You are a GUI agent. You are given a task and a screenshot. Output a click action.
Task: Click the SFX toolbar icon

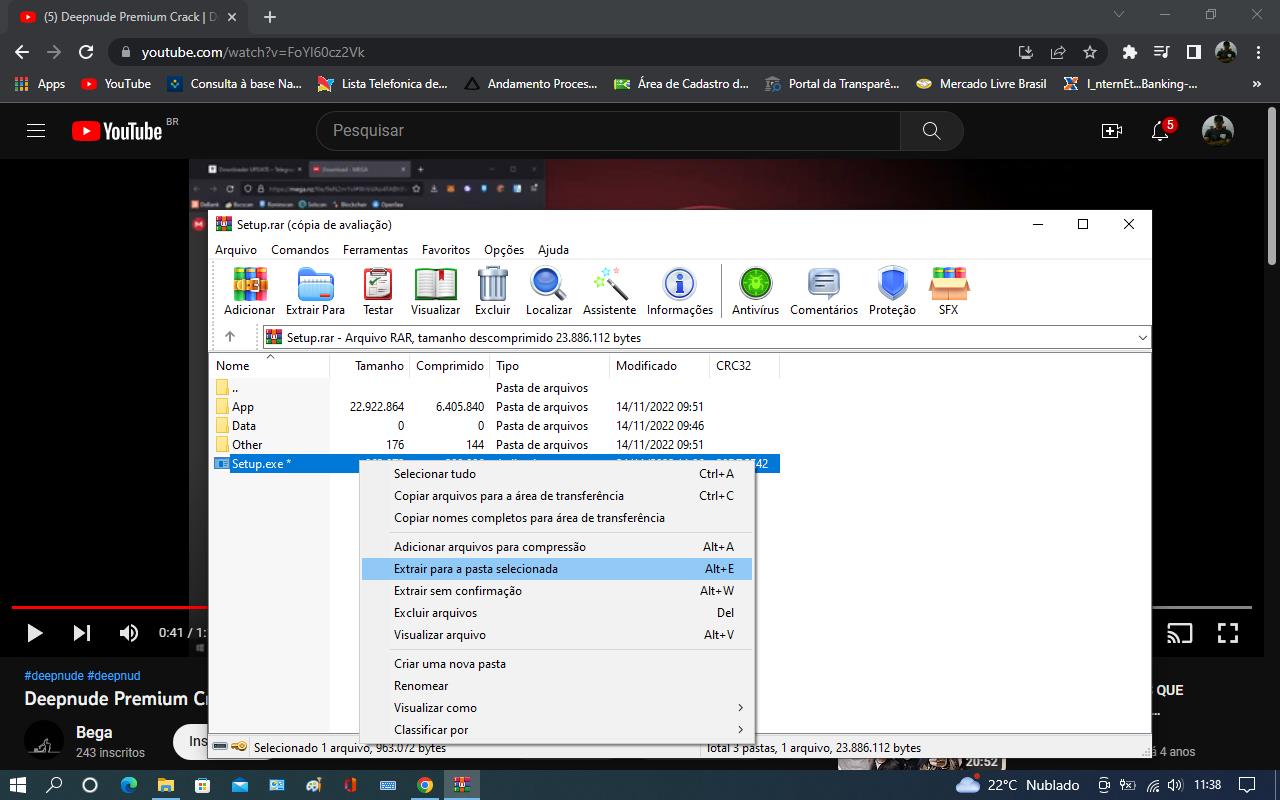[x=948, y=291]
